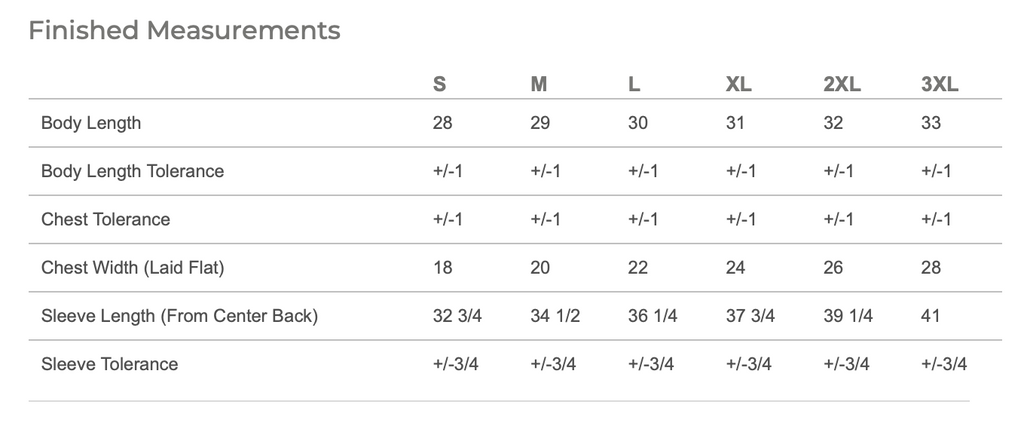
Task: Click the Chest Tolerance row label
Action: click(105, 219)
